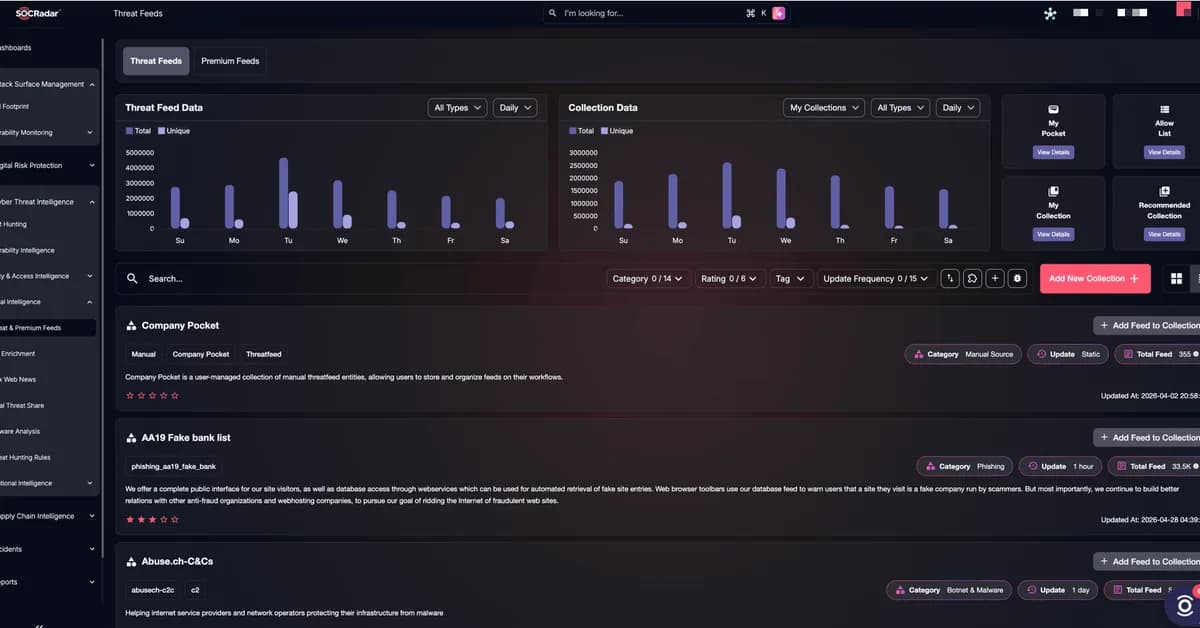The width and height of the screenshot is (1200, 628).
Task: Click the sort arrows icon button
Action: point(950,279)
